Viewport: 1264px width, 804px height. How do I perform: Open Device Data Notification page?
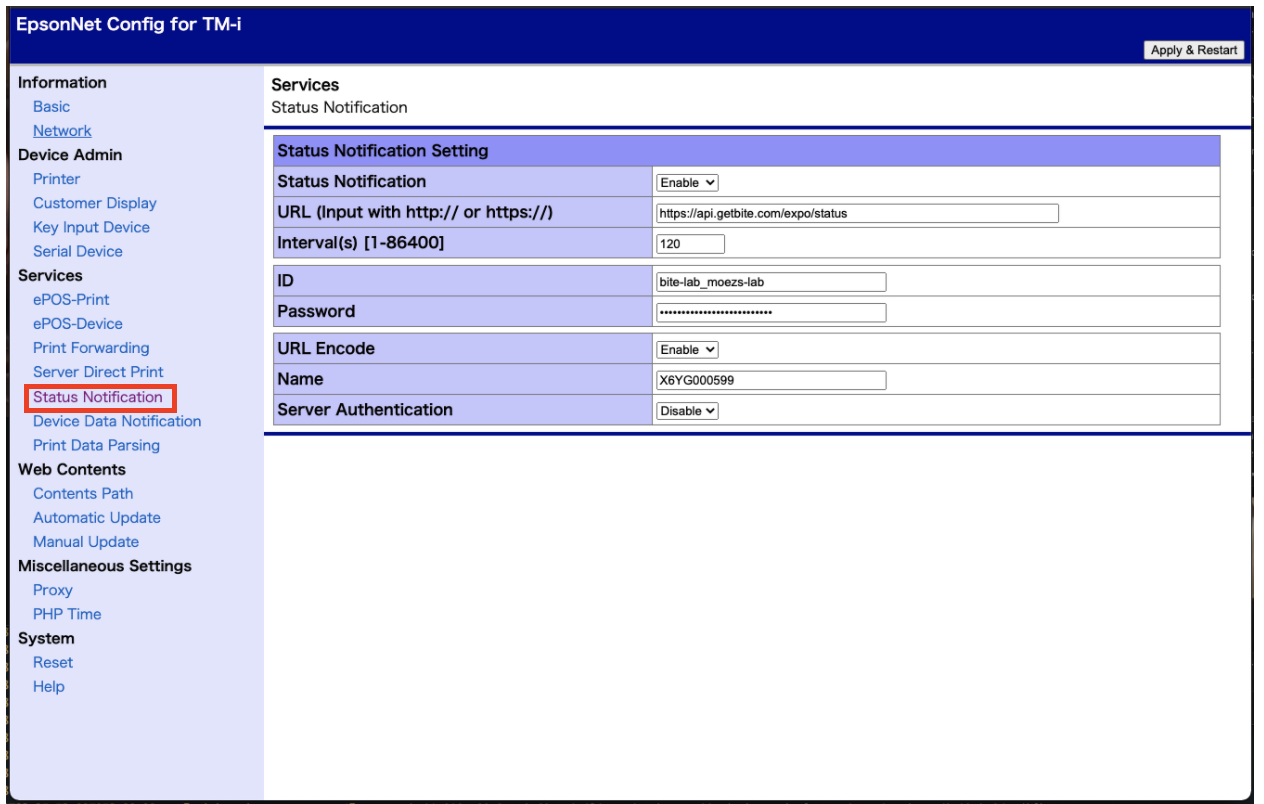(x=117, y=421)
